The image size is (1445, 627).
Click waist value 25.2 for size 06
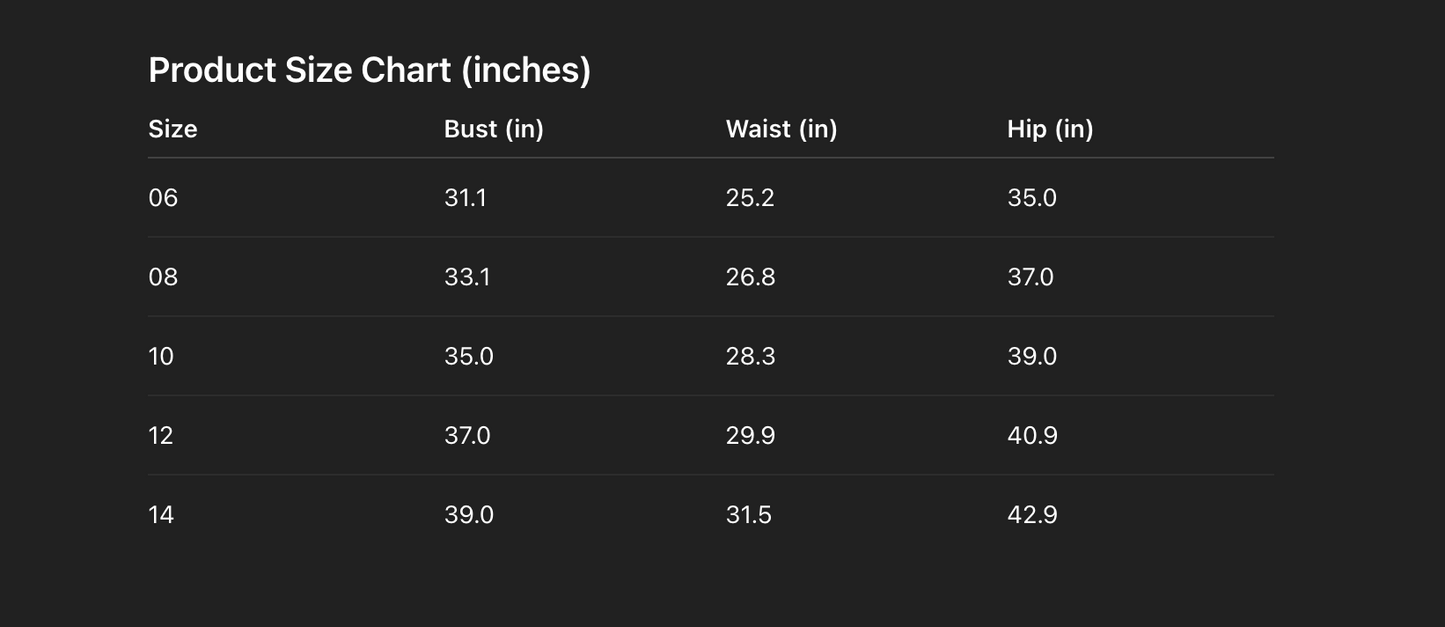coord(750,198)
